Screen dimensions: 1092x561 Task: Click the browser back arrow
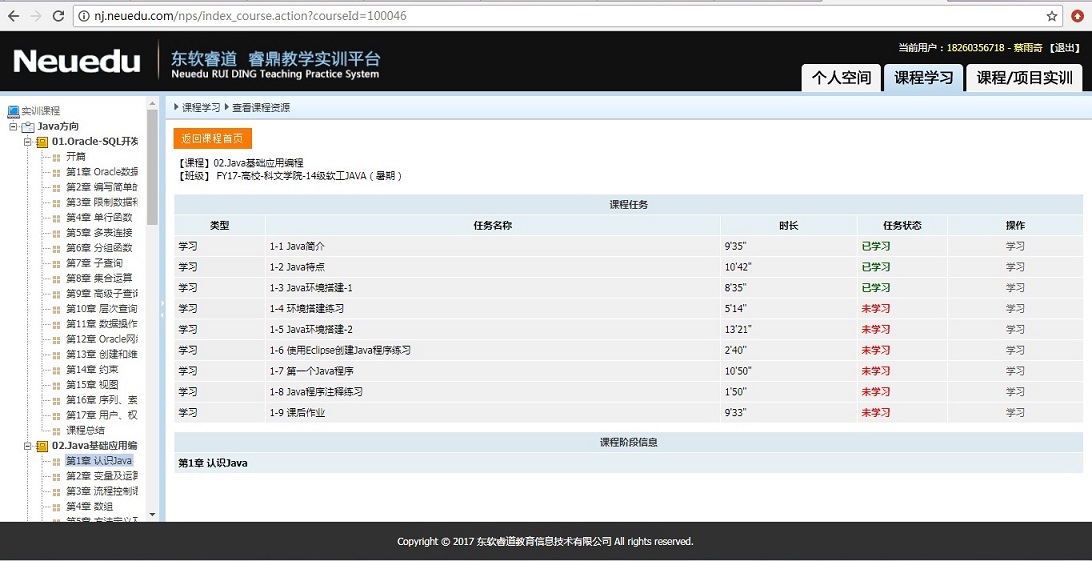13,16
